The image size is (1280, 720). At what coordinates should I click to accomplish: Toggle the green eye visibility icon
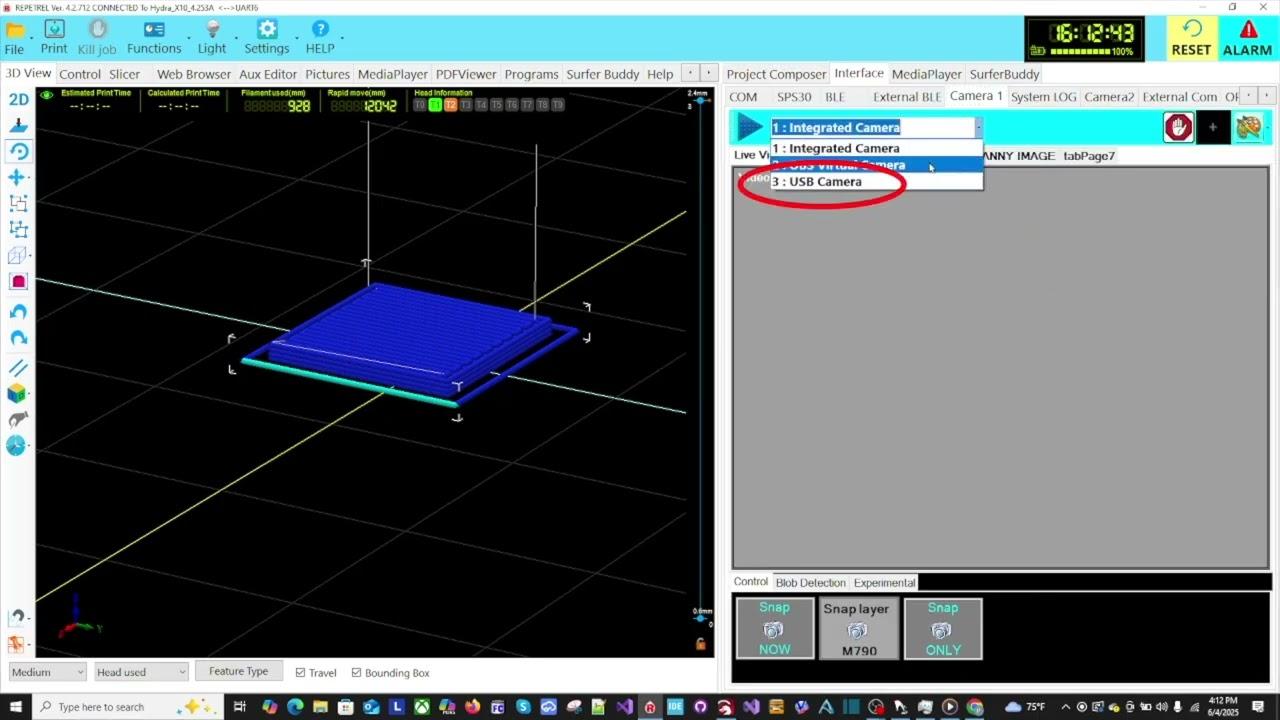(x=47, y=95)
